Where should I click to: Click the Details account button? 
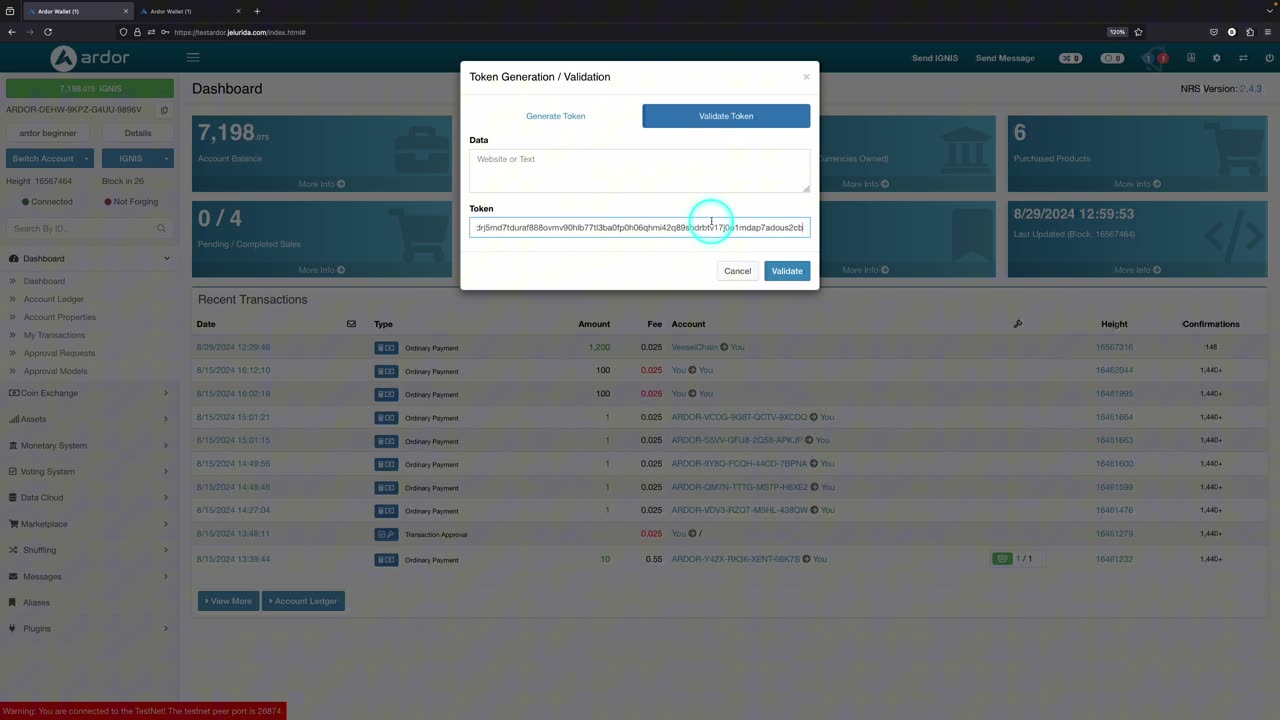point(138,133)
